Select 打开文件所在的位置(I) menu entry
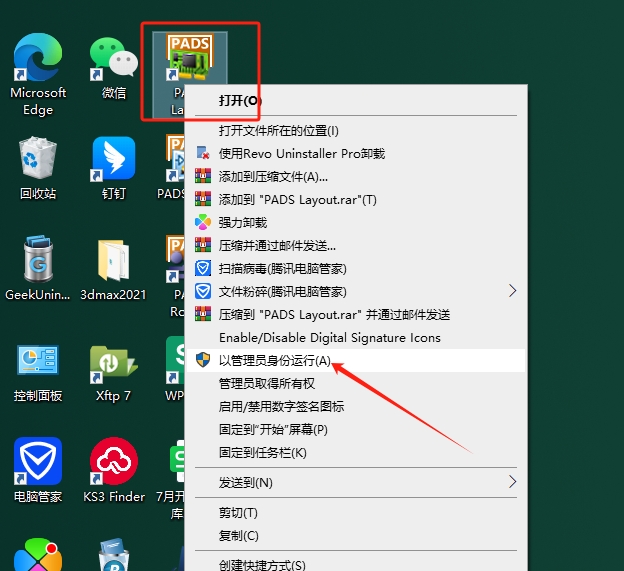This screenshot has height=571, width=624. [279, 130]
